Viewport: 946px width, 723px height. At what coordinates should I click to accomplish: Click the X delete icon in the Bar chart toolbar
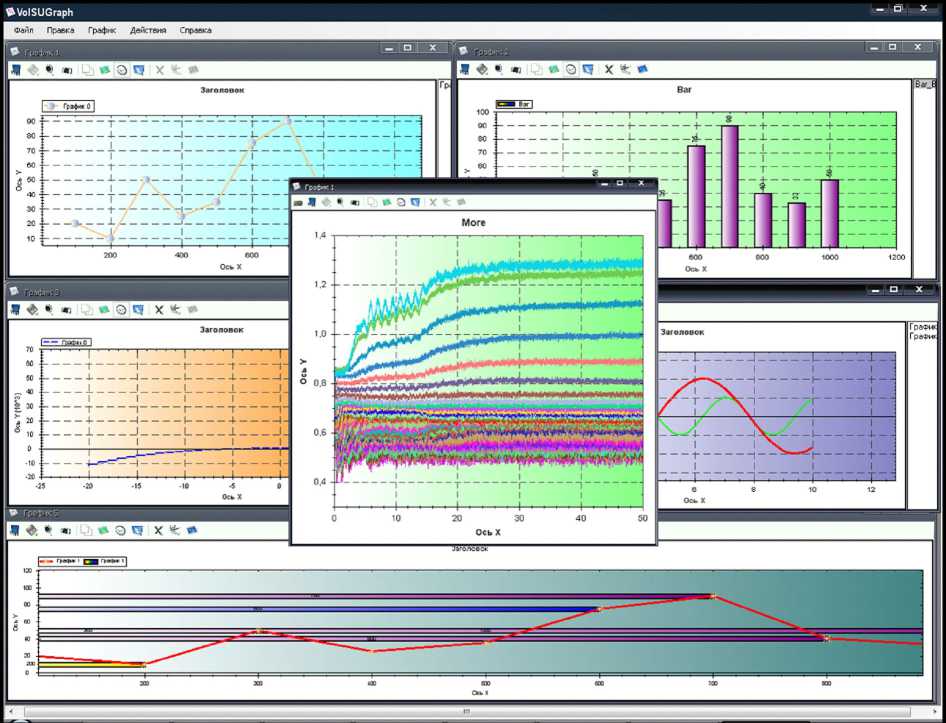click(608, 70)
